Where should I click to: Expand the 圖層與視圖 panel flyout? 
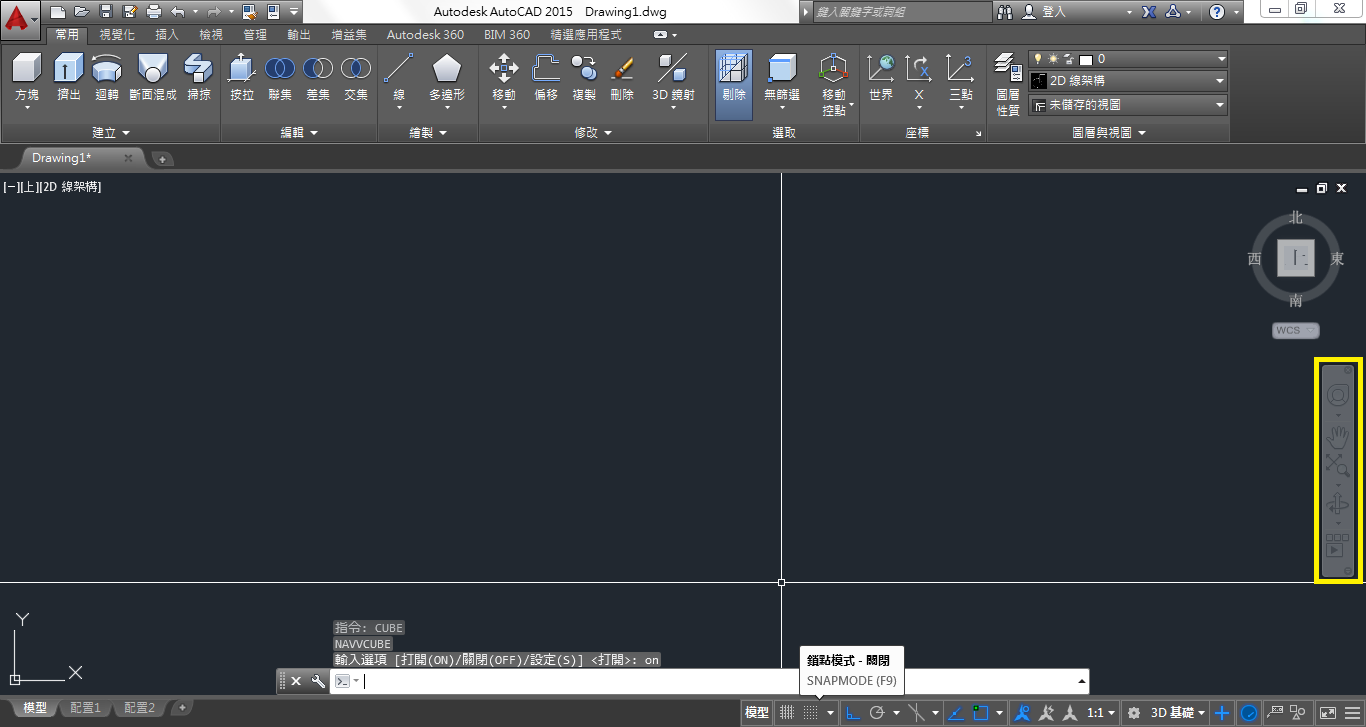[1109, 132]
